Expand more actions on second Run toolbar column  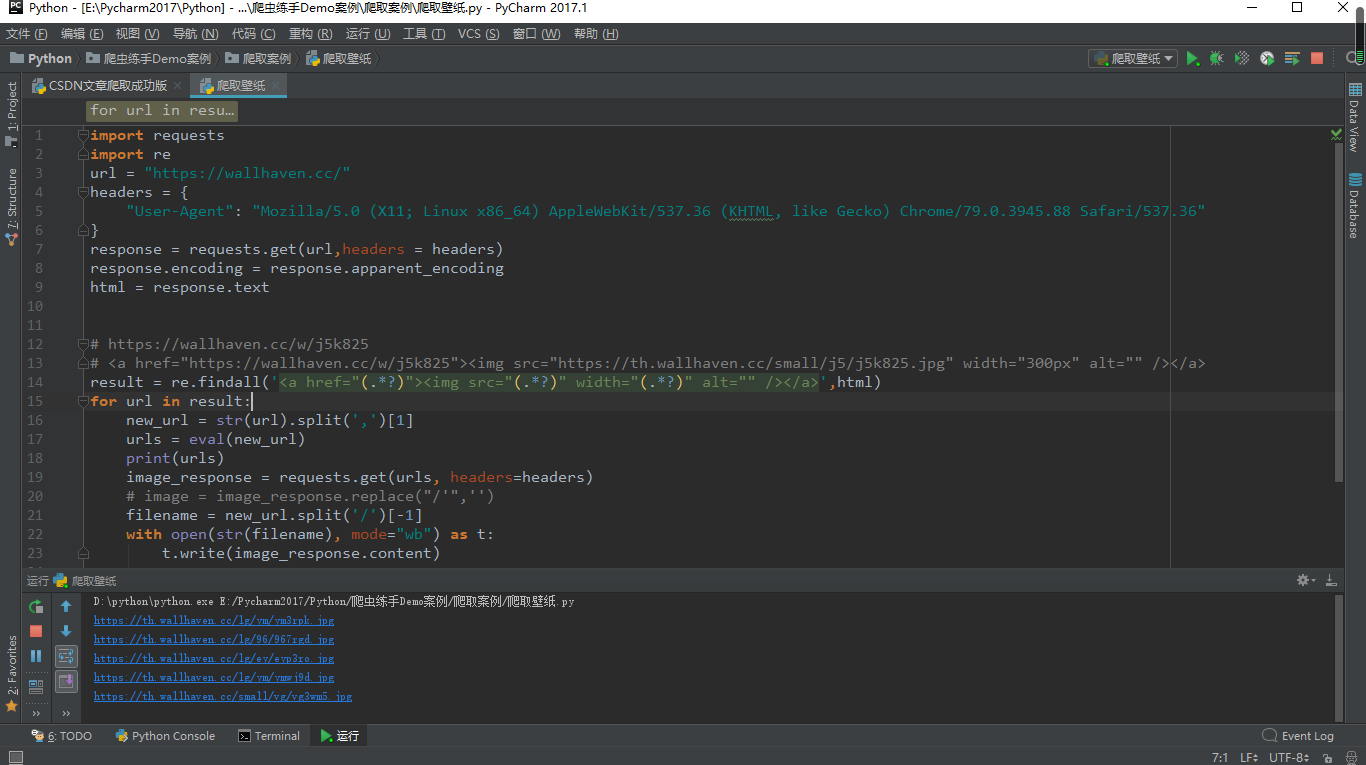tap(66, 713)
